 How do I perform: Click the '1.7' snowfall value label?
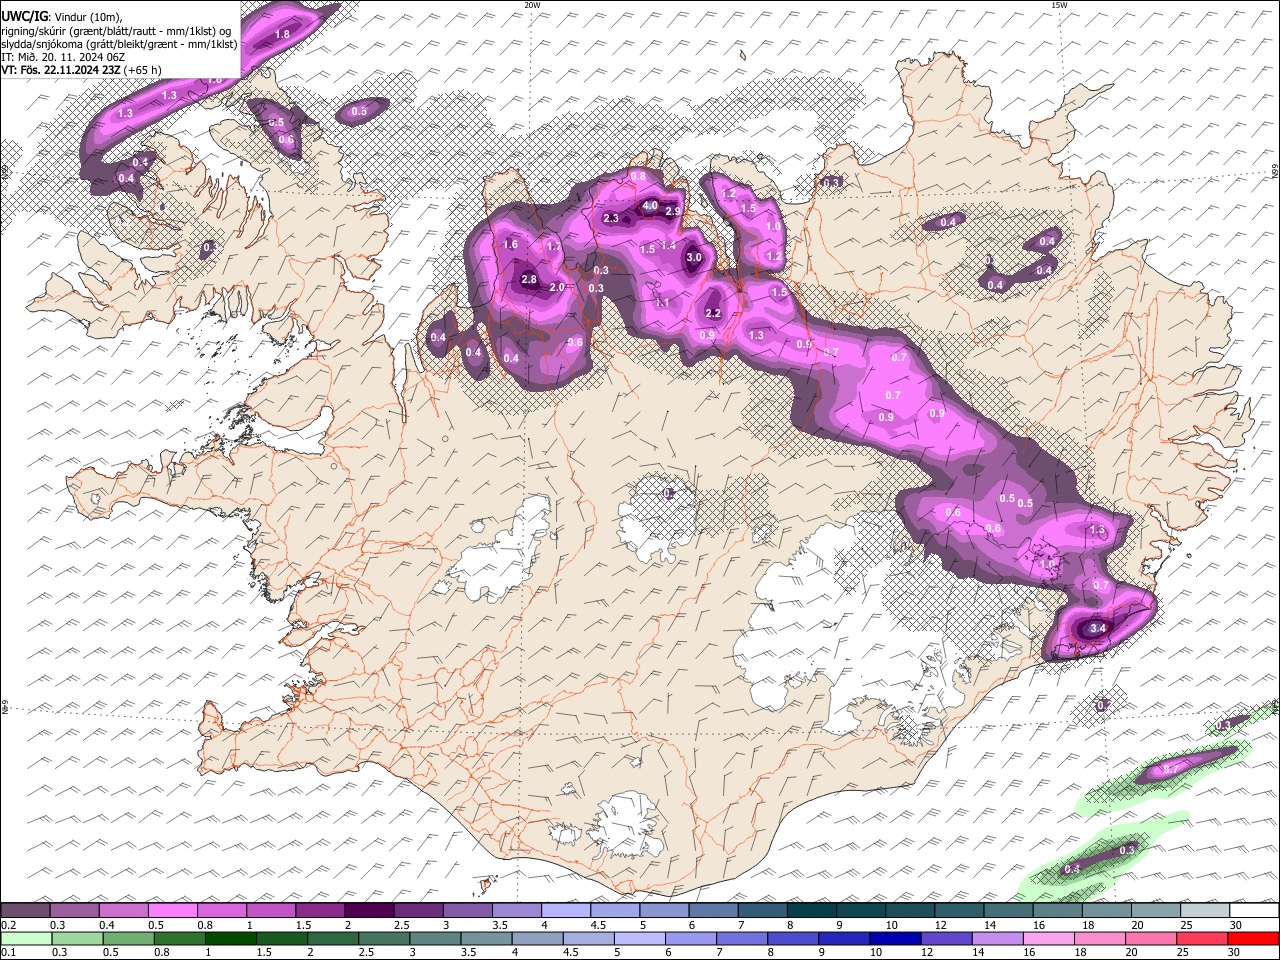click(553, 245)
